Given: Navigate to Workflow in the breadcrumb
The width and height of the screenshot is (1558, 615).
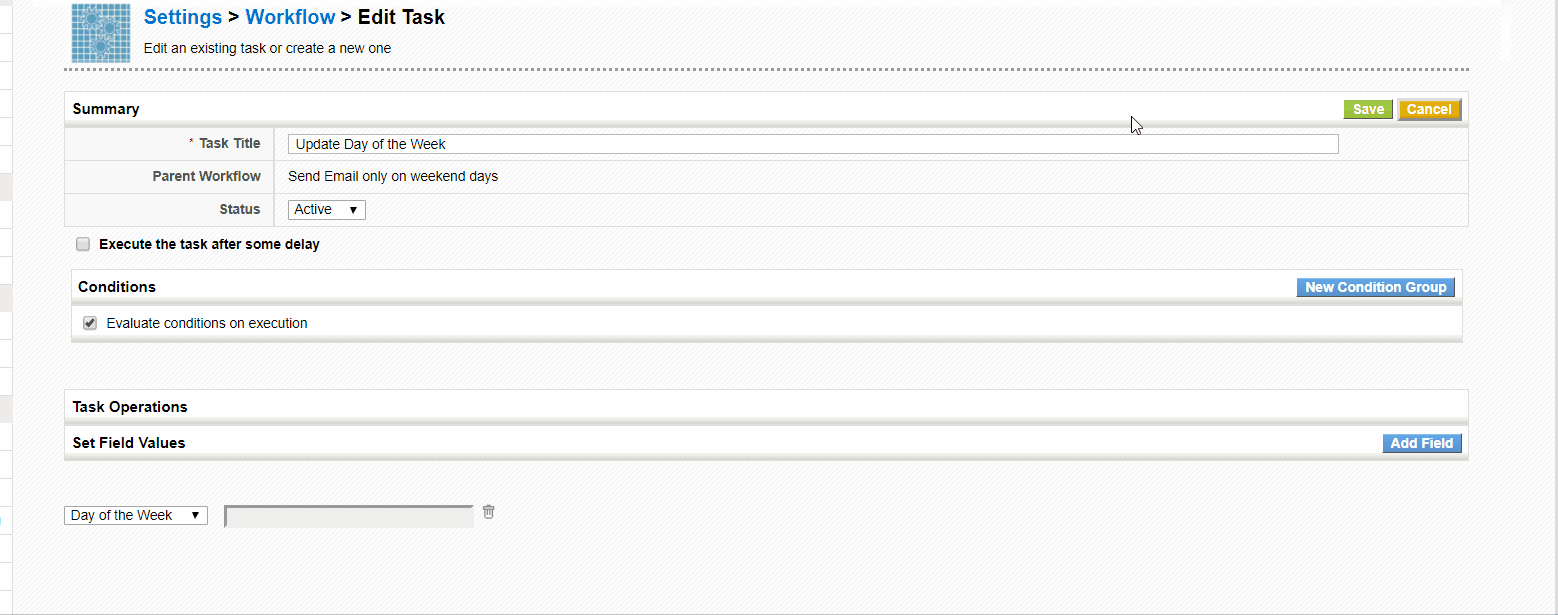Looking at the screenshot, I should coord(290,17).
